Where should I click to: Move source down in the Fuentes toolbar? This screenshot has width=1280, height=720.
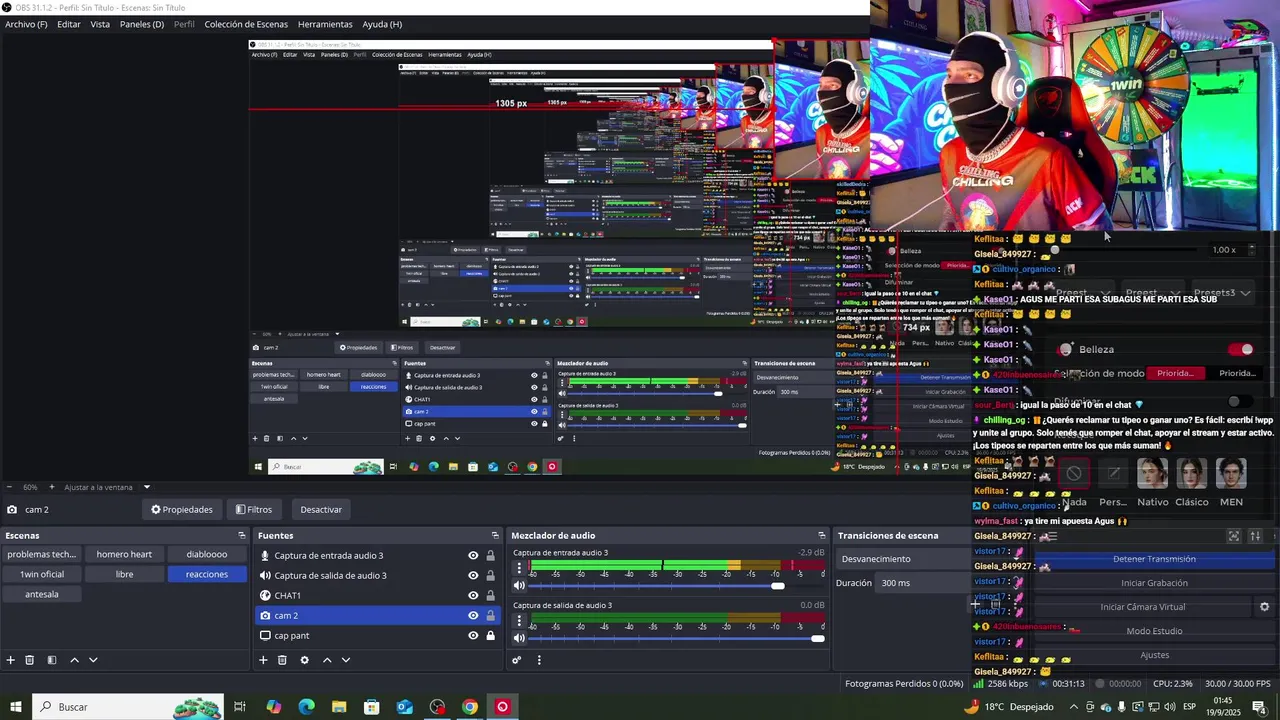346,660
